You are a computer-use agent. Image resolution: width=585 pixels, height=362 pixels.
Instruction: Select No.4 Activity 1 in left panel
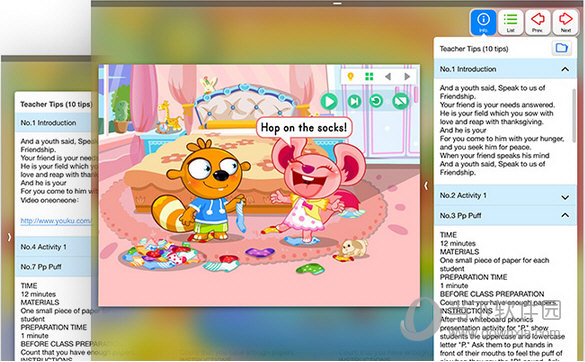(x=53, y=247)
